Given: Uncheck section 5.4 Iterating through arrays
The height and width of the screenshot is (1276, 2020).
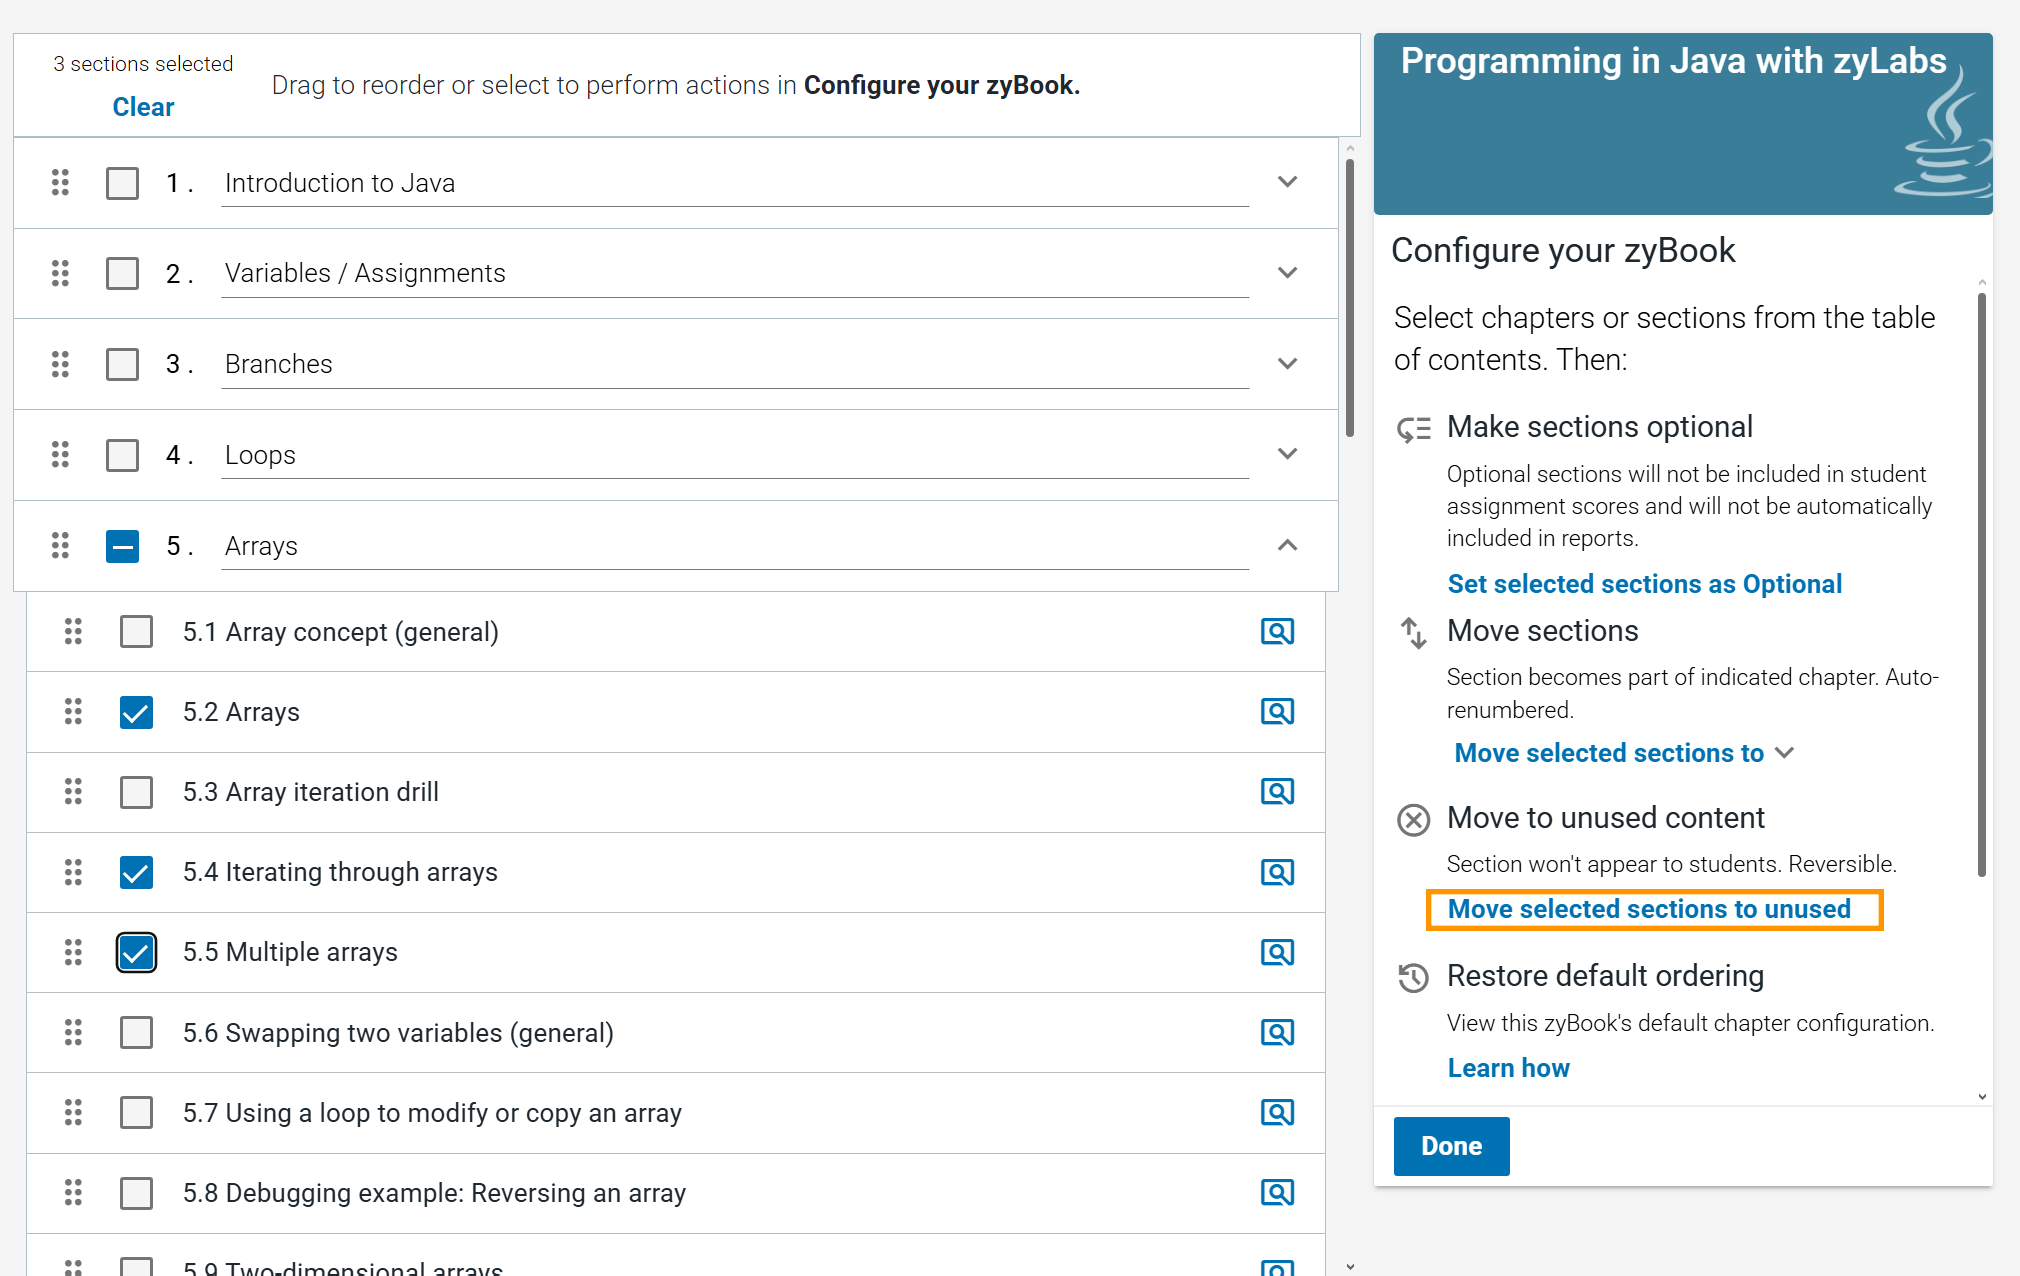Looking at the screenshot, I should coord(136,872).
